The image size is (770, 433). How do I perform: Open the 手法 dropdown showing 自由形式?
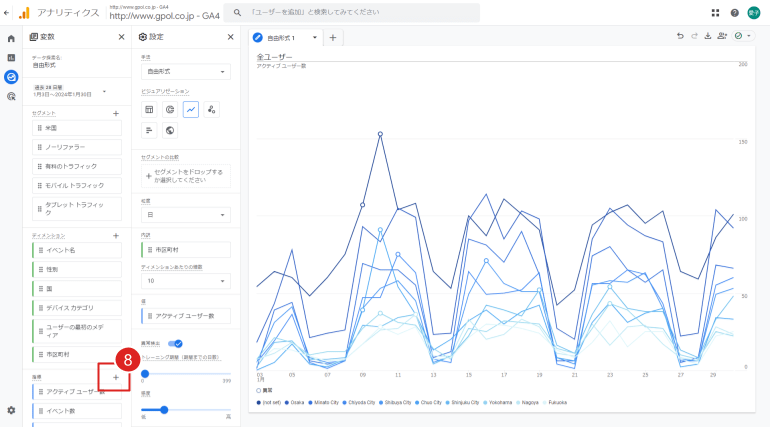pos(185,72)
